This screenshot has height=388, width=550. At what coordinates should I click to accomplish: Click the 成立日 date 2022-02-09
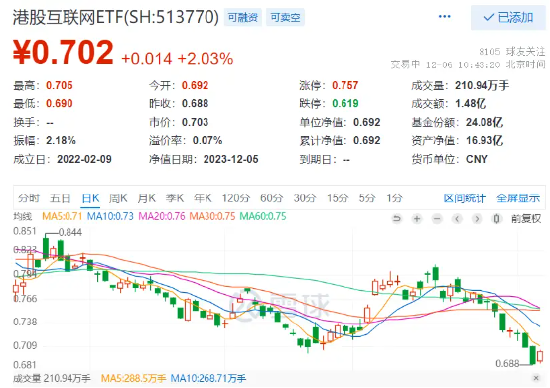pos(84,159)
